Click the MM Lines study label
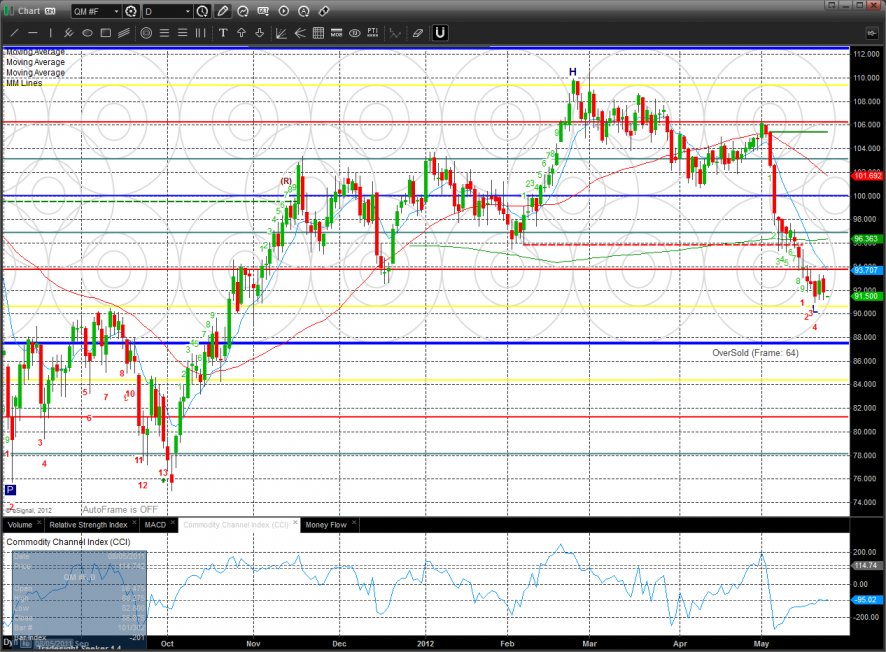886x652 pixels. coord(22,83)
